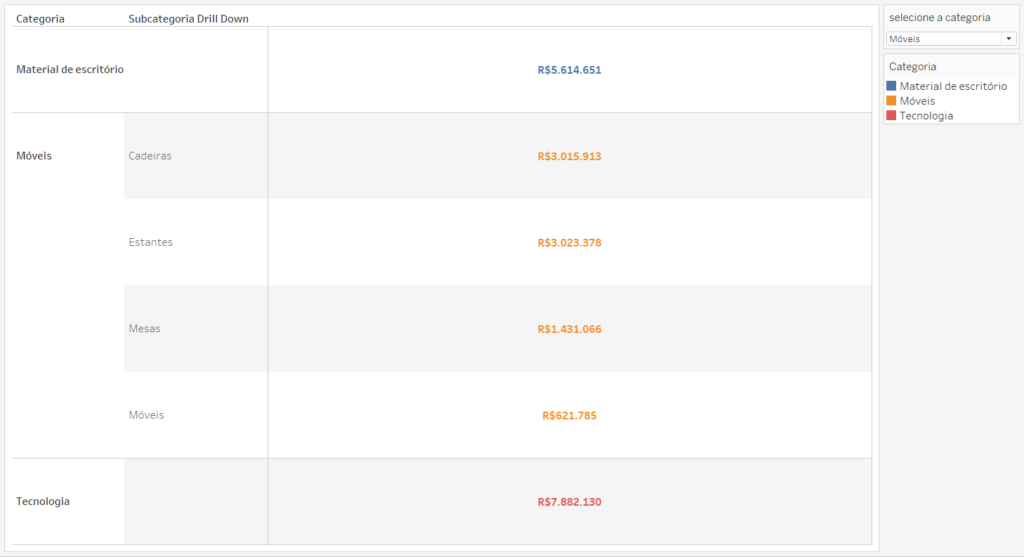Select the Tecnologia category row label

(x=43, y=501)
